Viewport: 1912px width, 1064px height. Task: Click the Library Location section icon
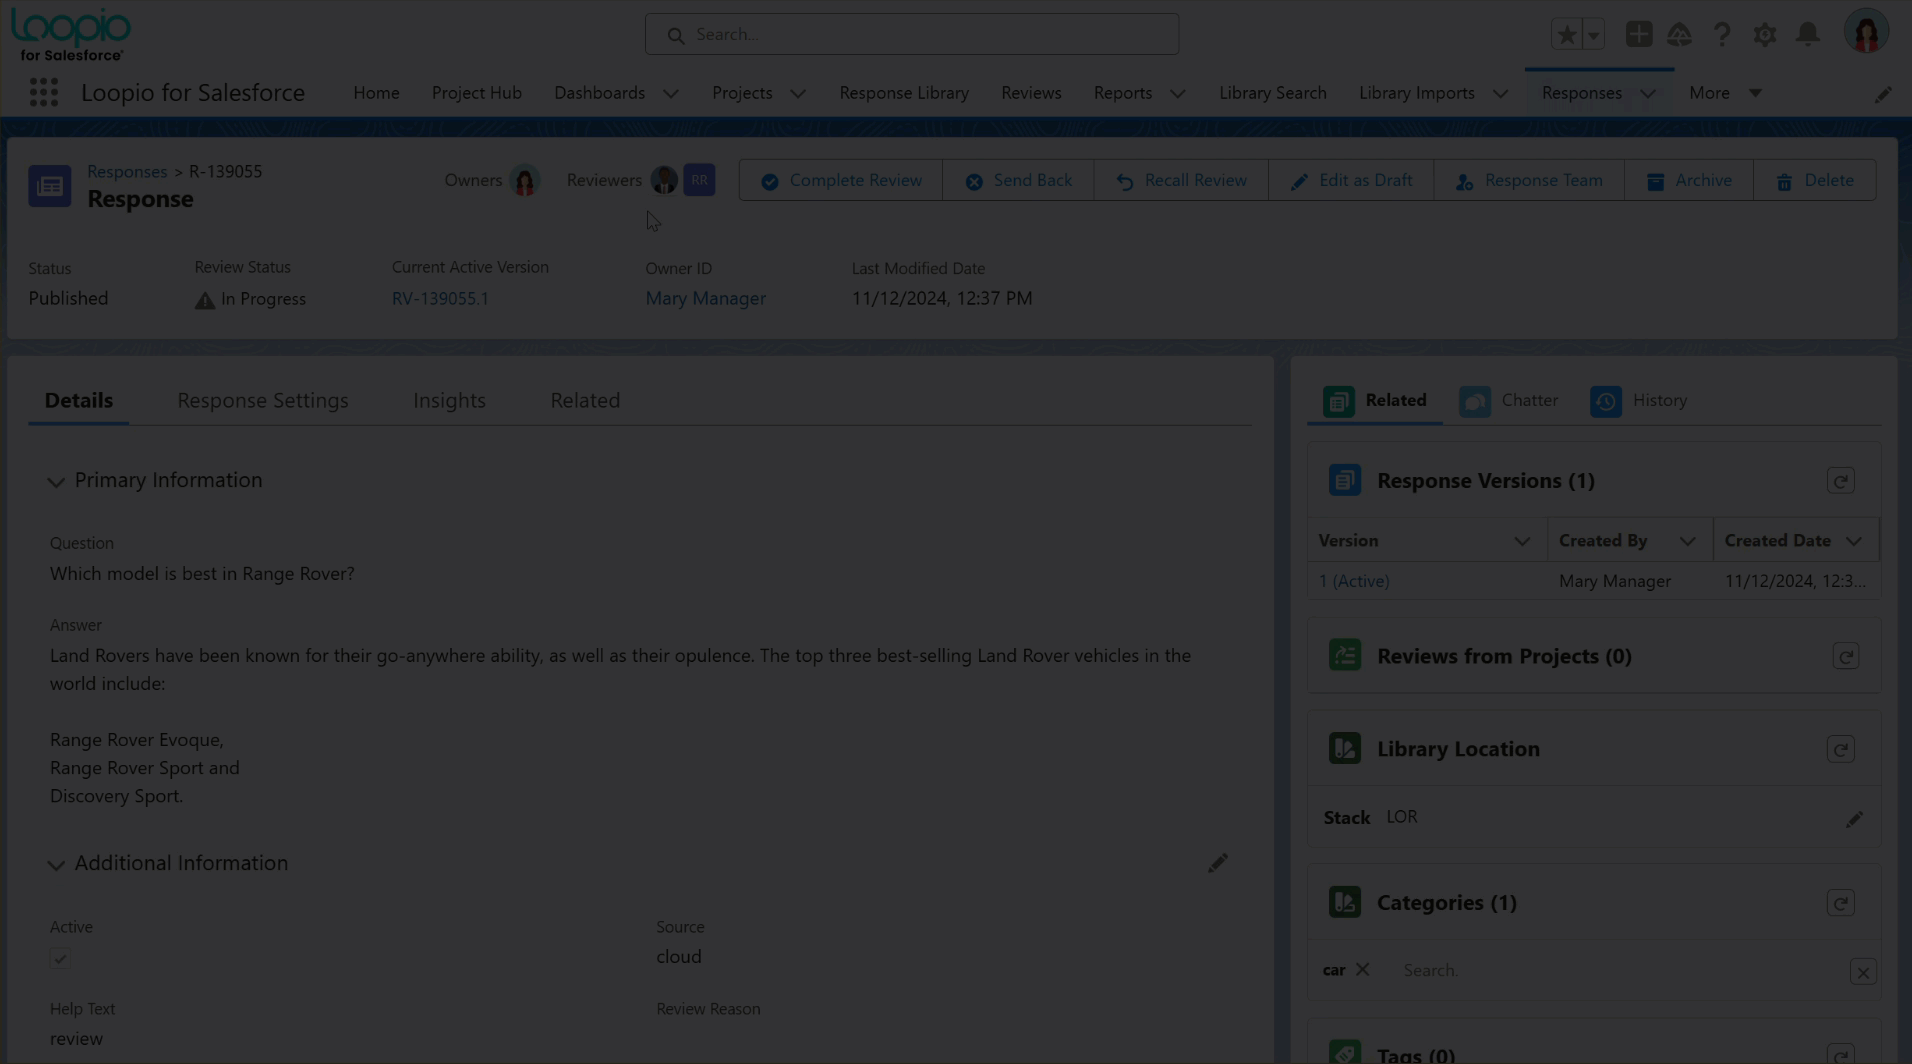pyautogui.click(x=1344, y=749)
